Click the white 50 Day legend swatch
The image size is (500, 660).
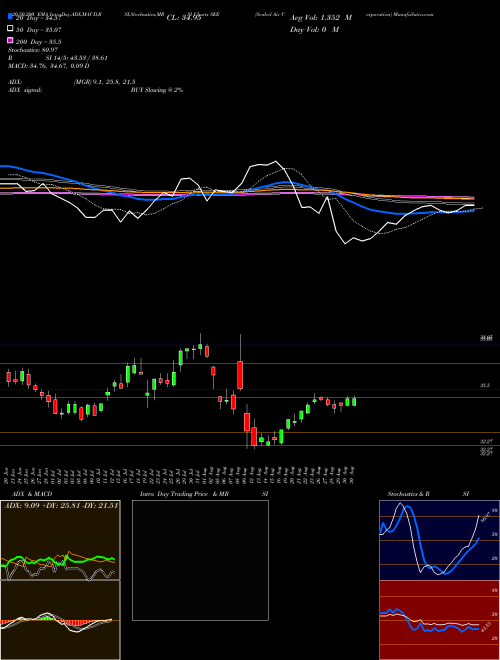click(x=10, y=29)
